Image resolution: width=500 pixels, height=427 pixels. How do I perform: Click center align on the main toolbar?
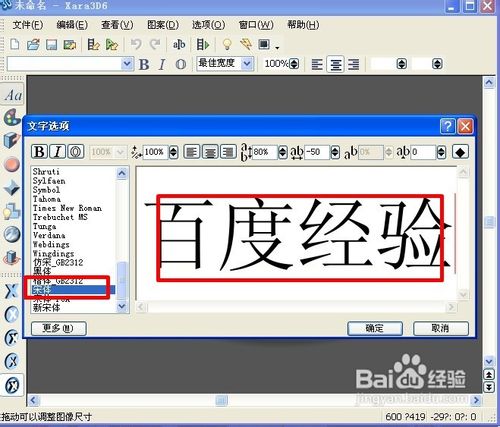335,64
